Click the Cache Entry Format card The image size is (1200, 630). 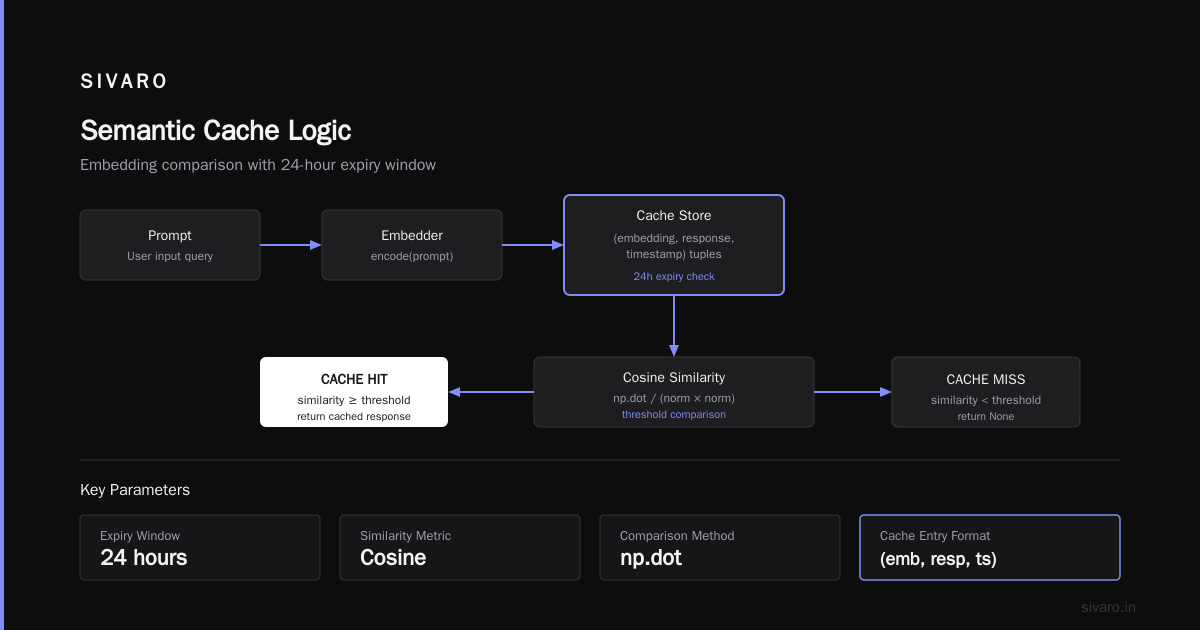pos(990,547)
